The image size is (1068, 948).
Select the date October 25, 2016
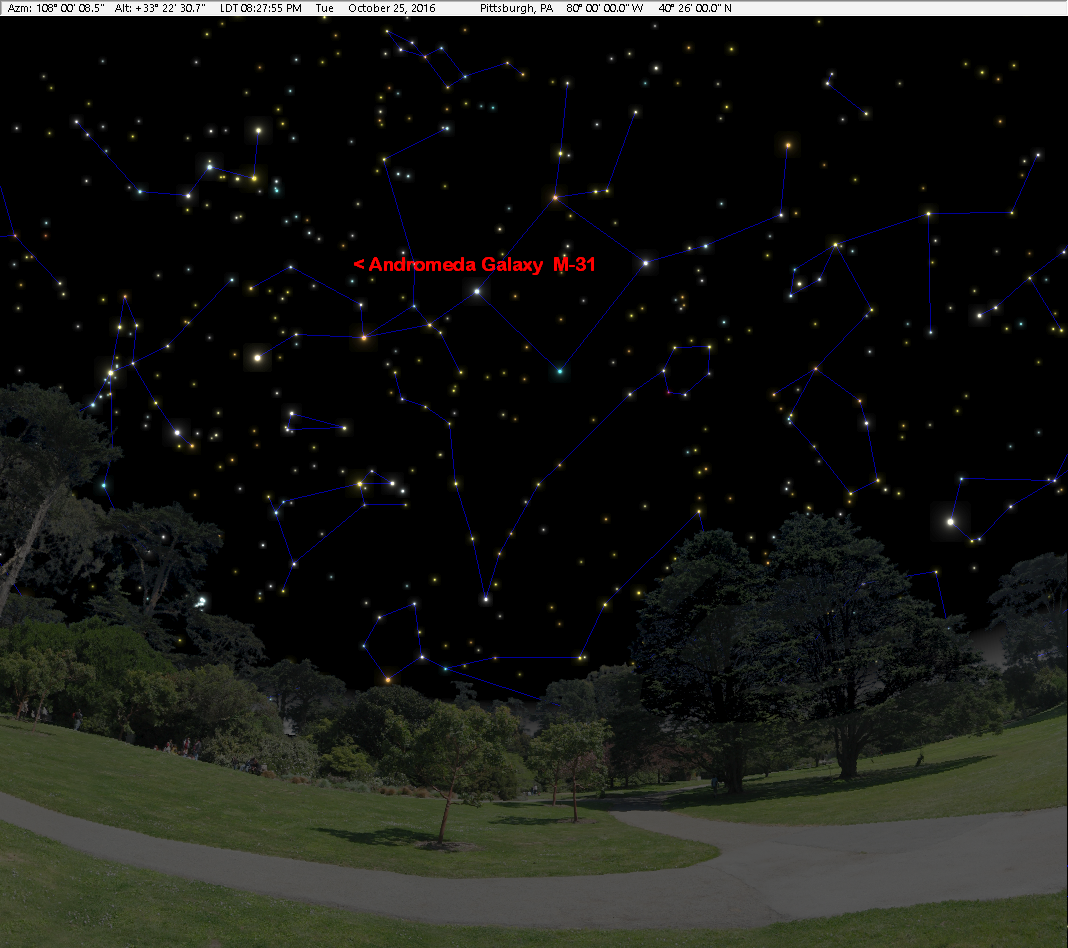point(392,8)
